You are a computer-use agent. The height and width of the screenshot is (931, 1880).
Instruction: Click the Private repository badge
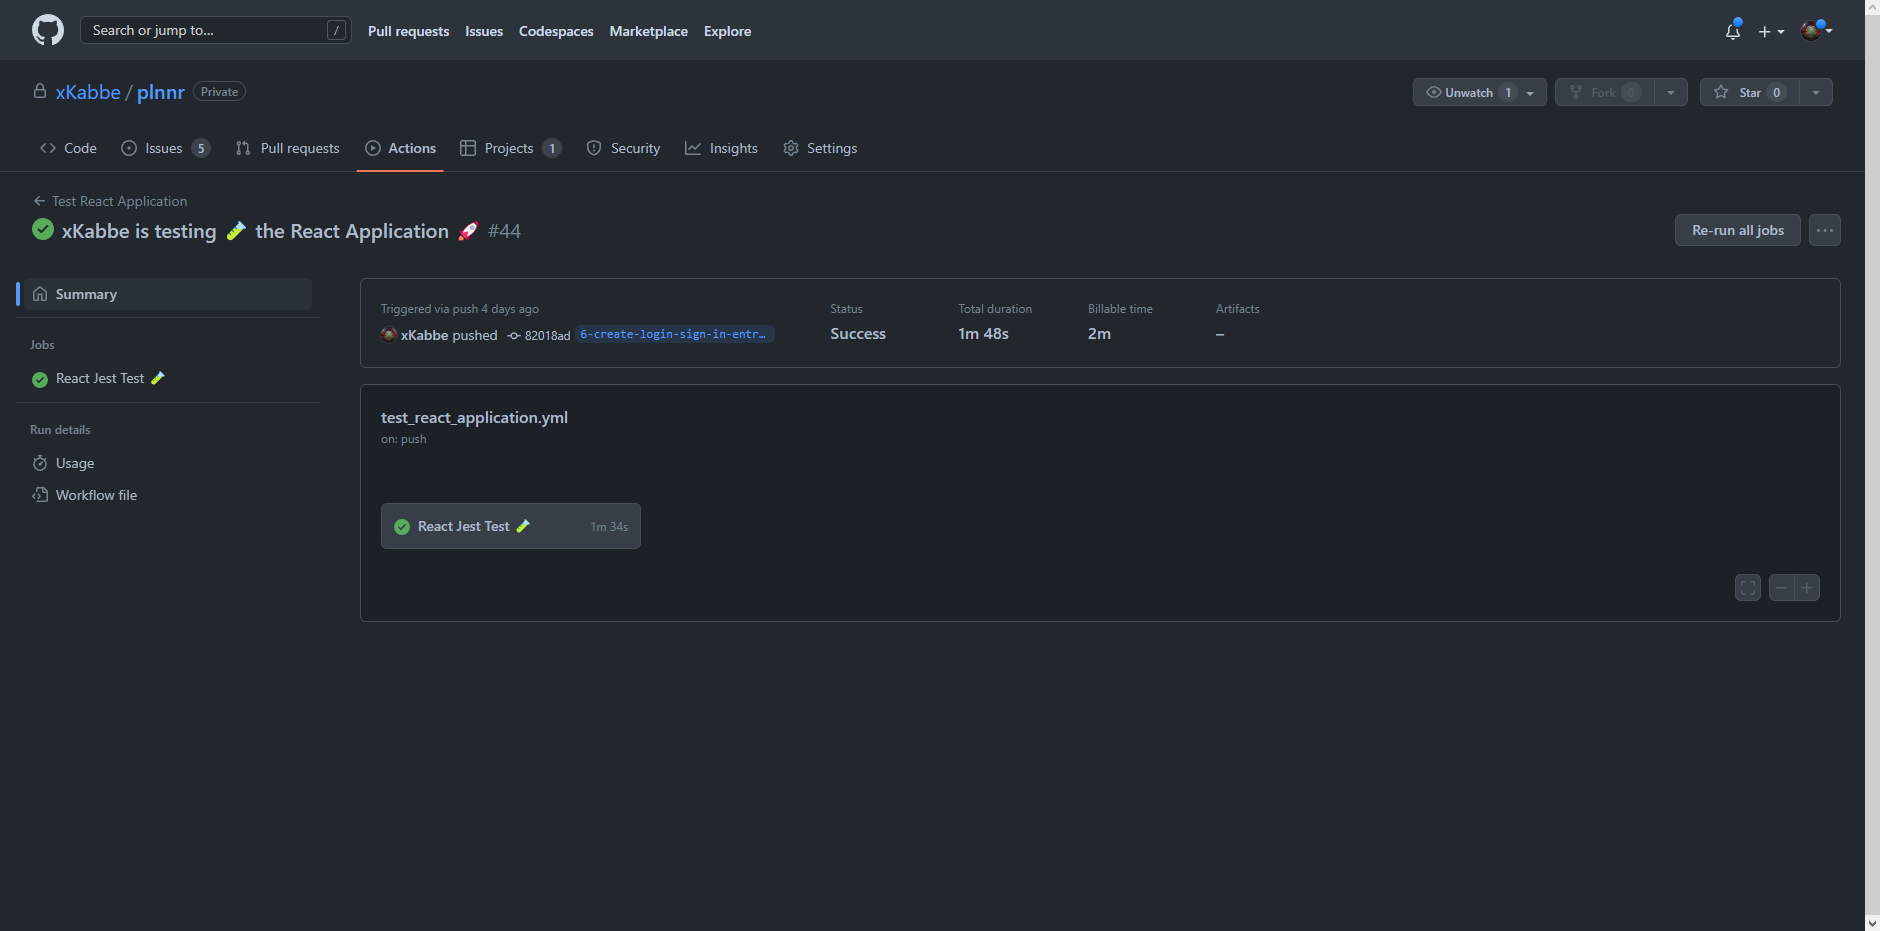[x=219, y=91]
